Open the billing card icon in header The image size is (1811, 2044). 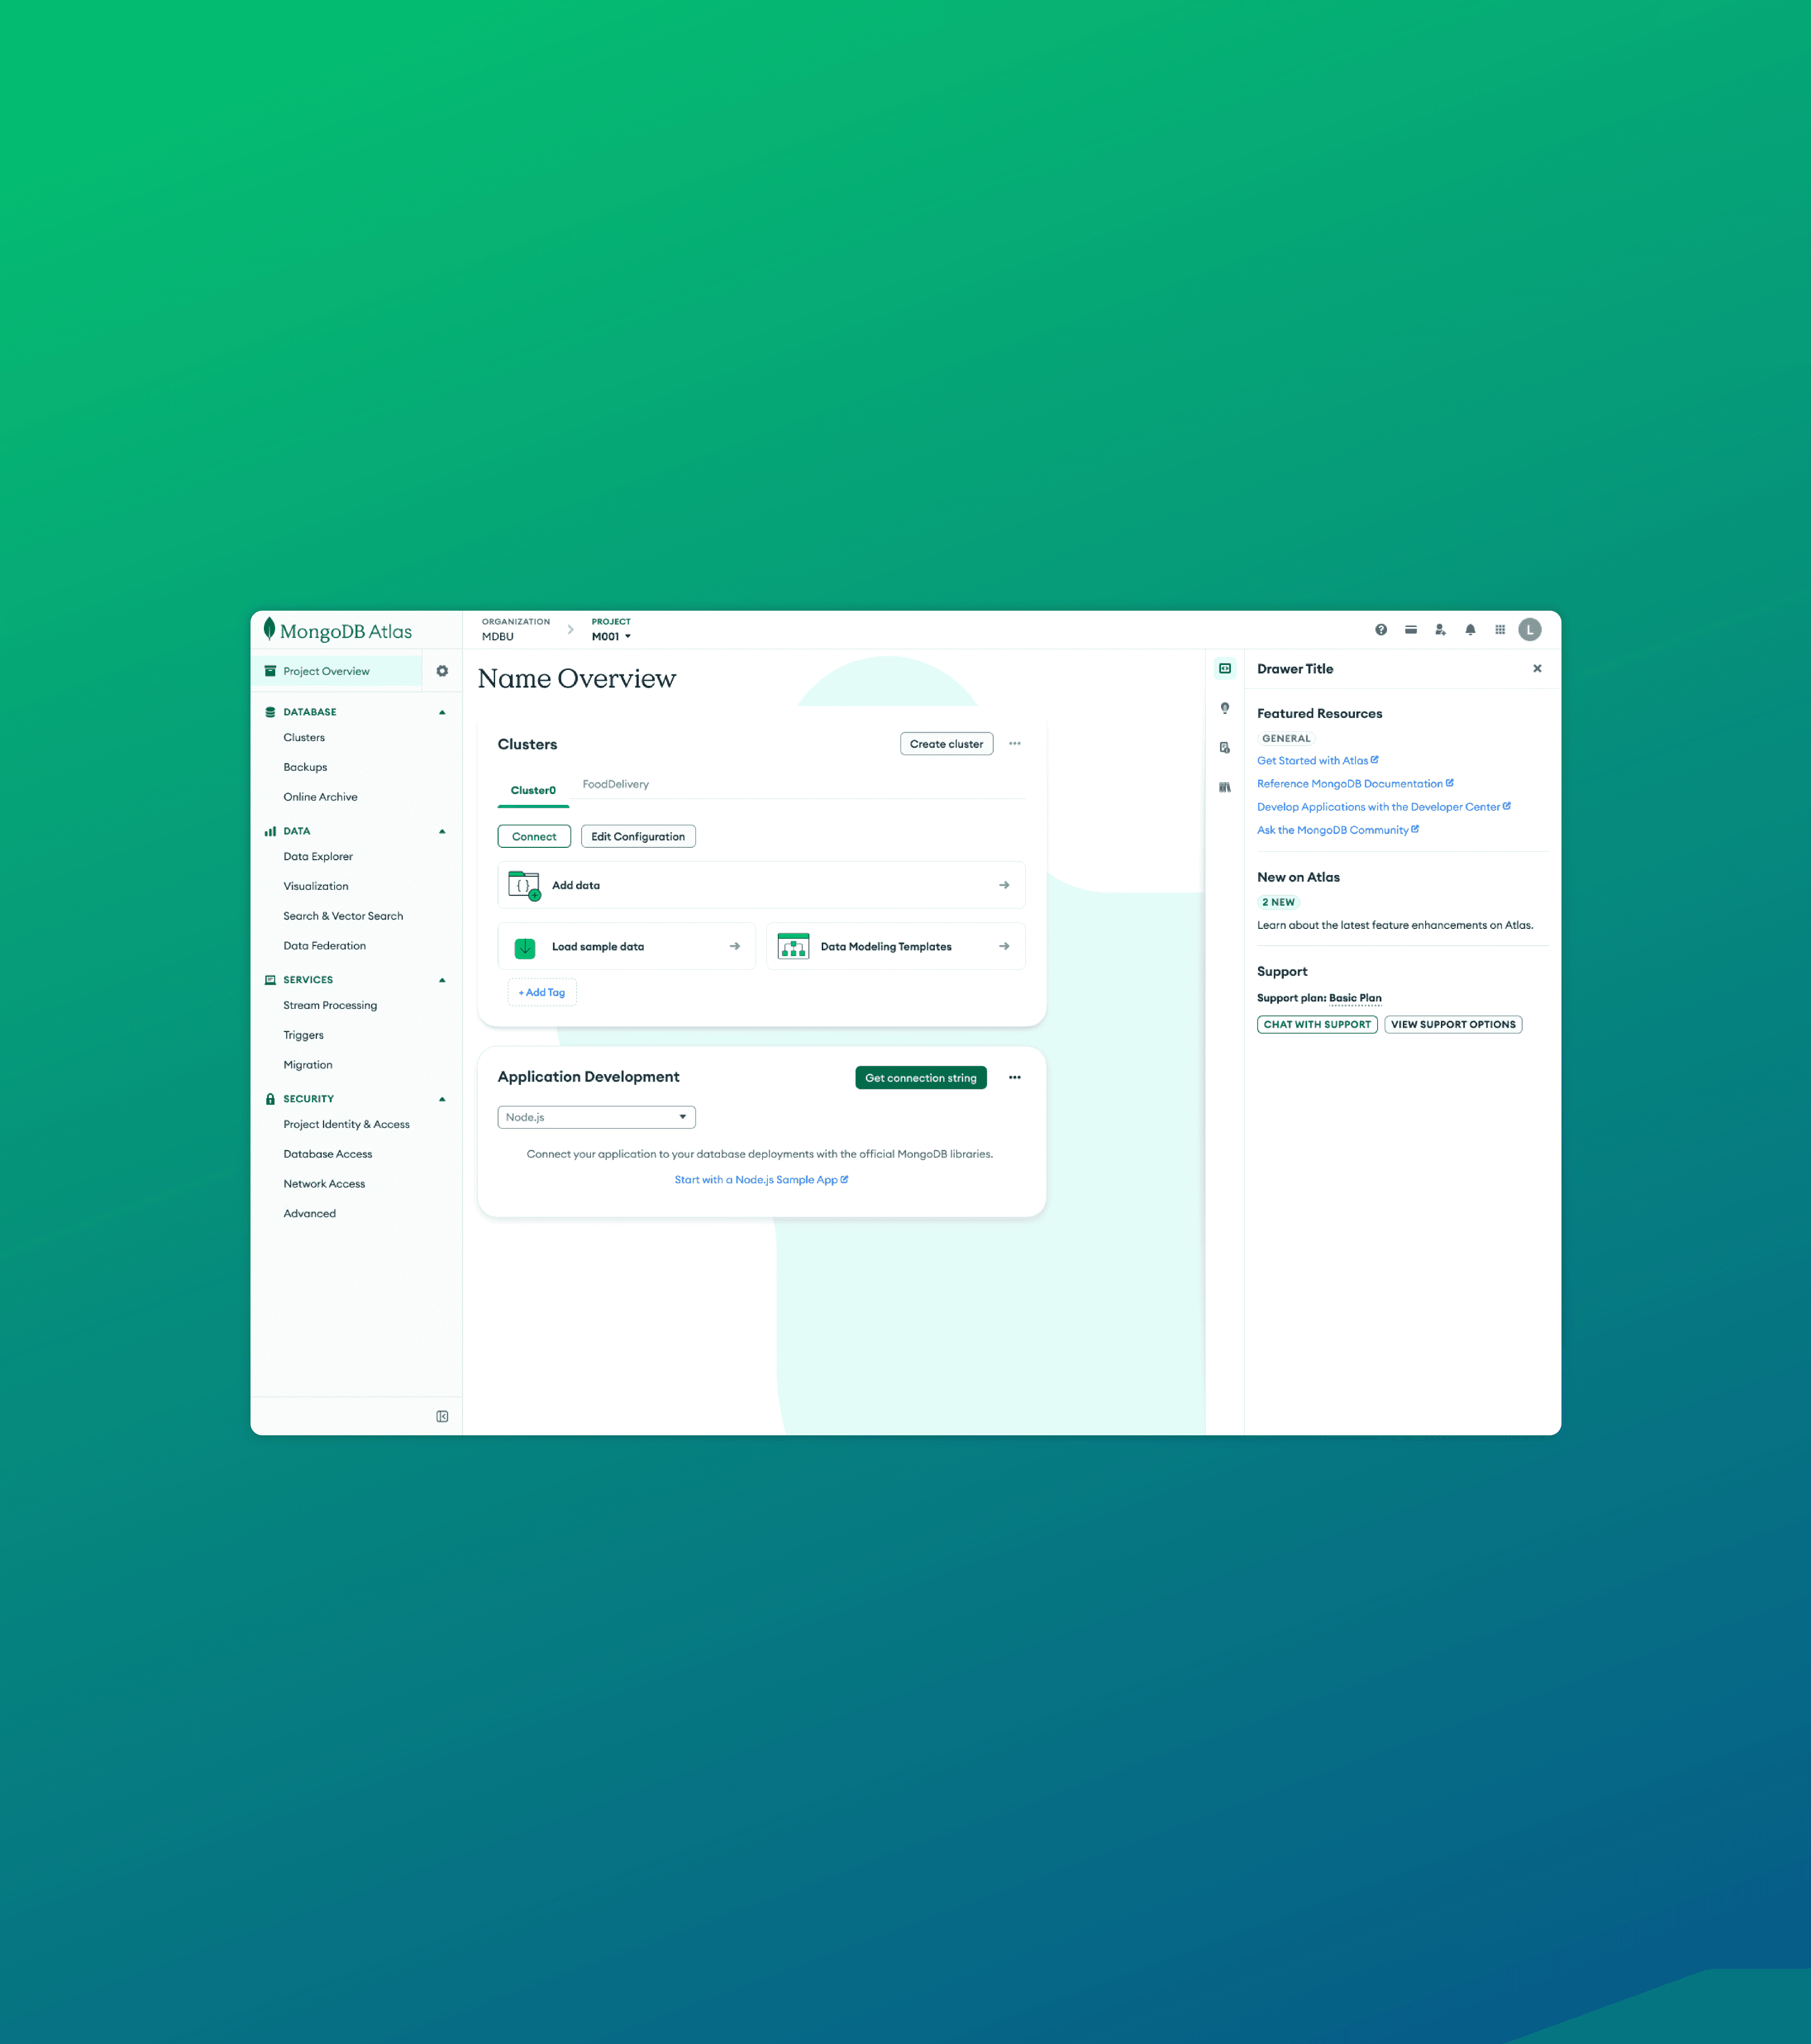coord(1411,630)
